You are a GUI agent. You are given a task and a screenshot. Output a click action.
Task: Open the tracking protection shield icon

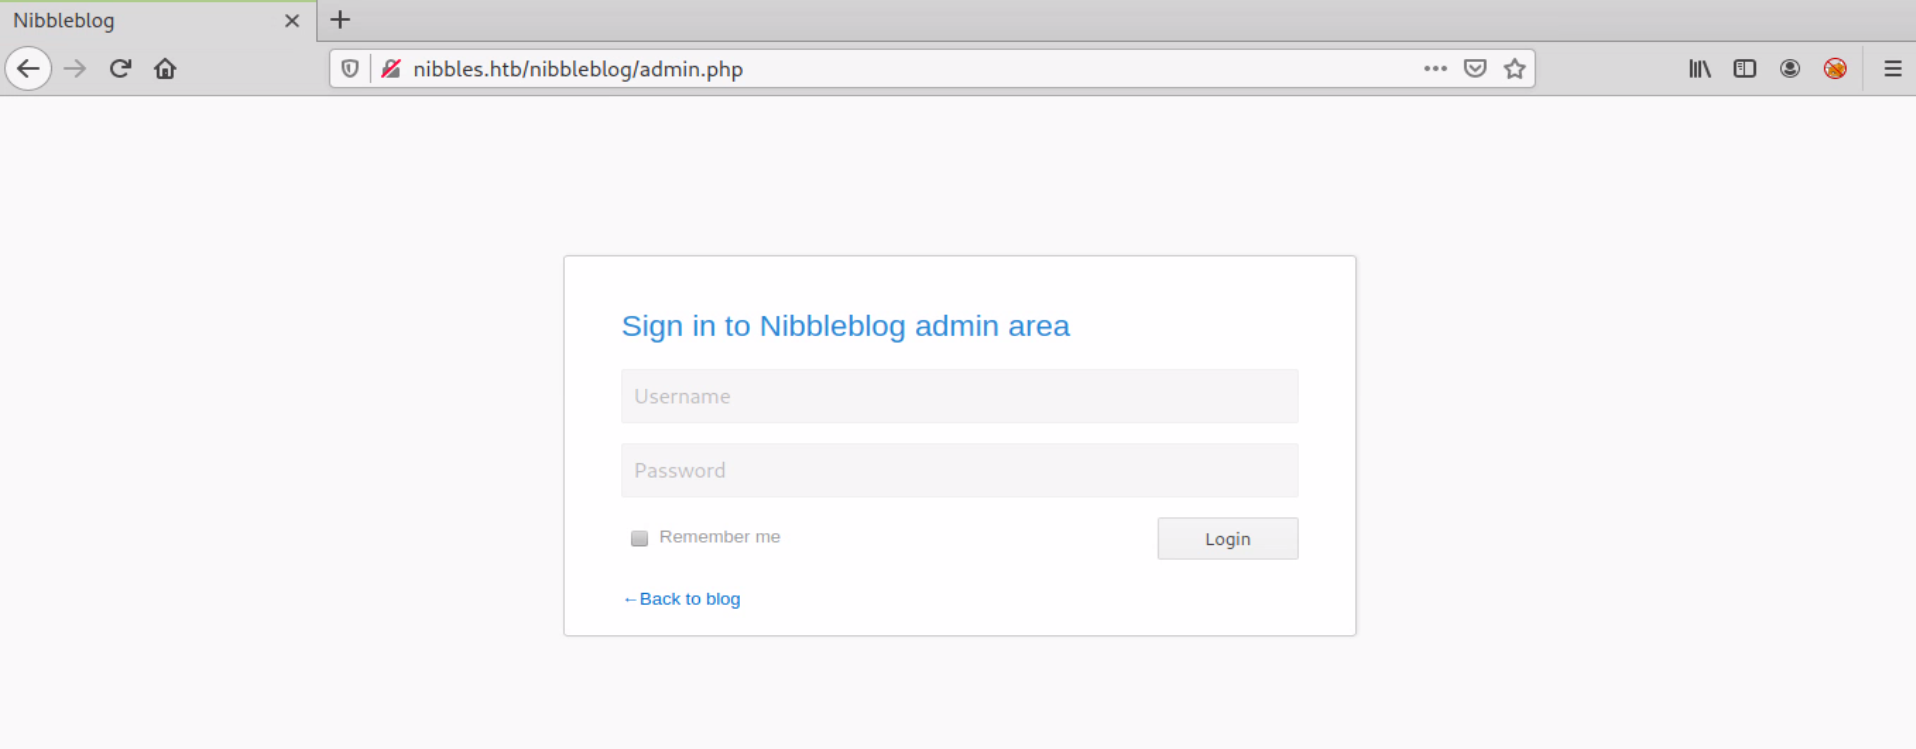click(350, 69)
